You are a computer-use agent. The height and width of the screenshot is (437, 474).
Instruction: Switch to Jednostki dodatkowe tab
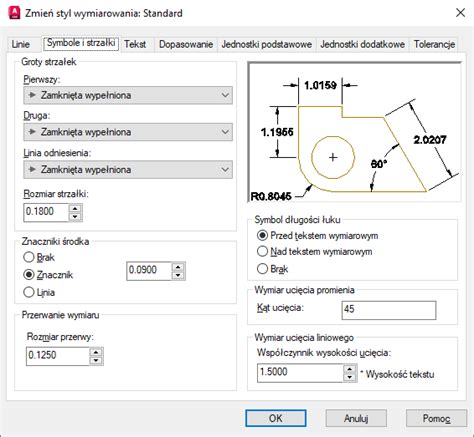[x=362, y=44]
